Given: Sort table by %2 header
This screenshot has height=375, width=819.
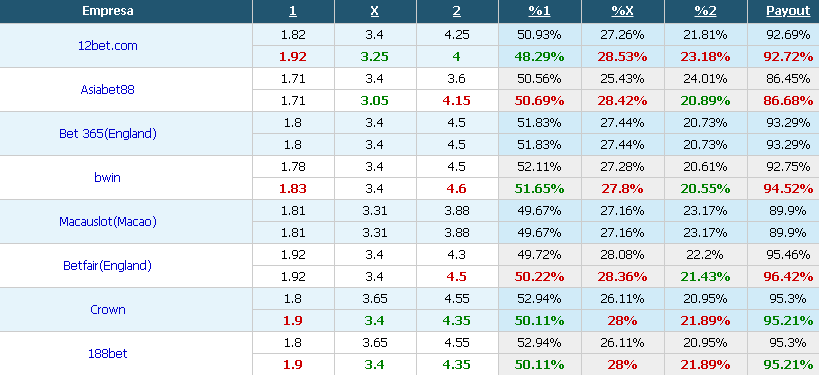Looking at the screenshot, I should pyautogui.click(x=705, y=11).
